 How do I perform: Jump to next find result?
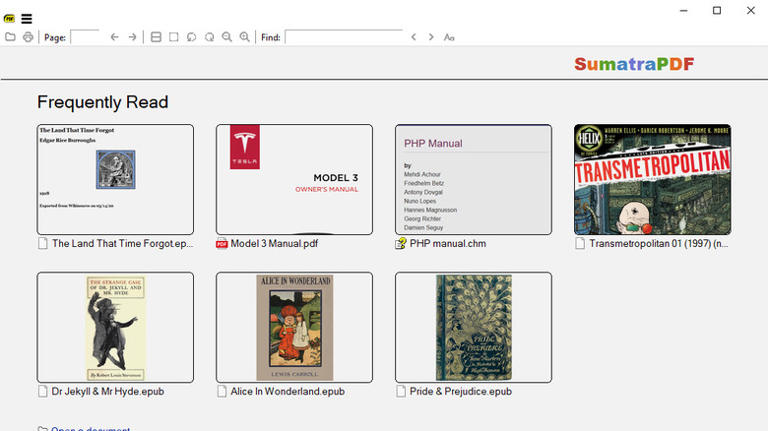(432, 37)
